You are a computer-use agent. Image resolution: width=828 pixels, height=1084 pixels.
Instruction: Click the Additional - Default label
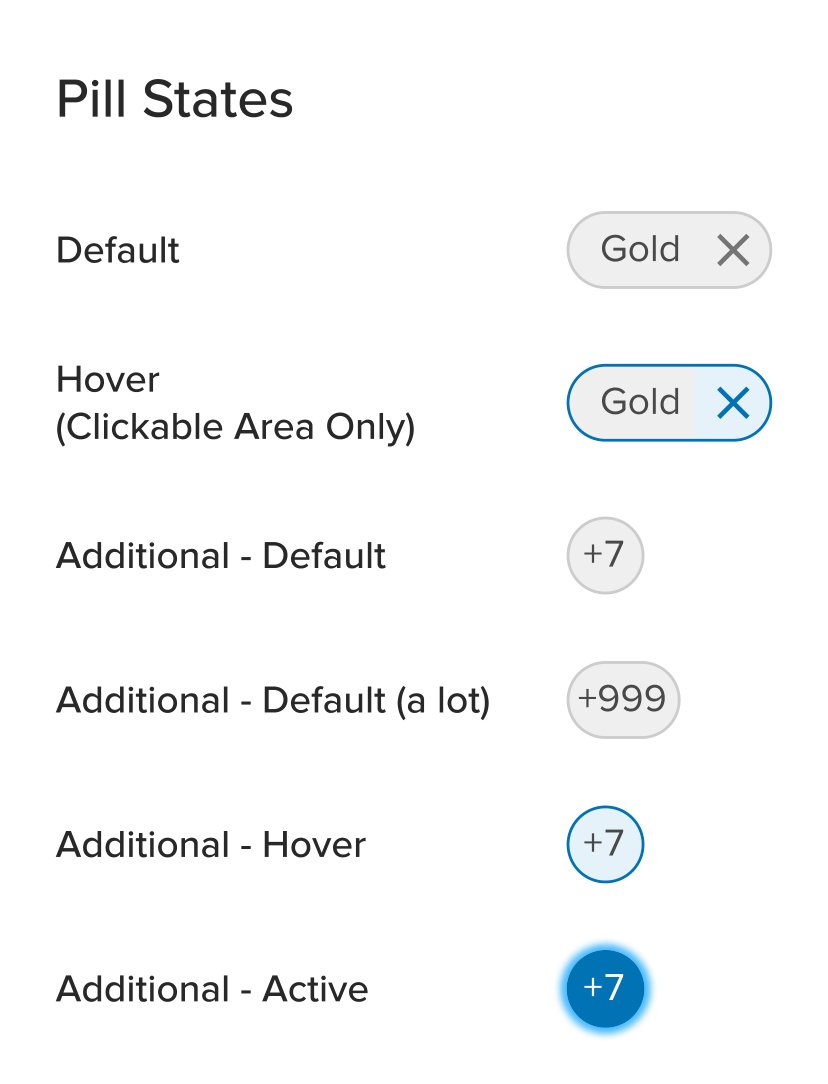click(220, 556)
